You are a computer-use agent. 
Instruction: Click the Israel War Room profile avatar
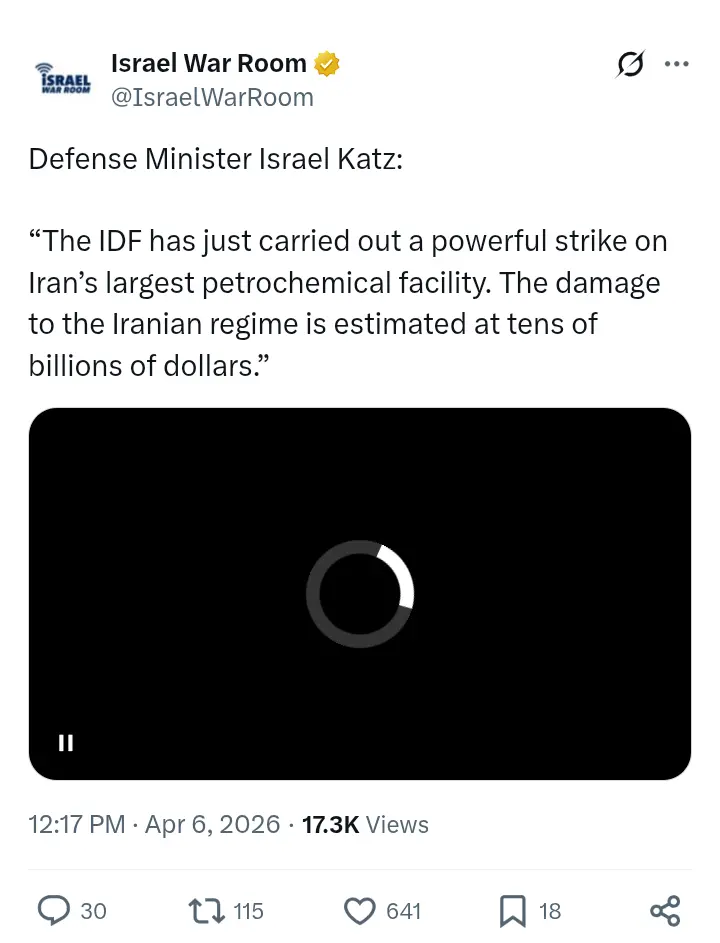[x=63, y=78]
